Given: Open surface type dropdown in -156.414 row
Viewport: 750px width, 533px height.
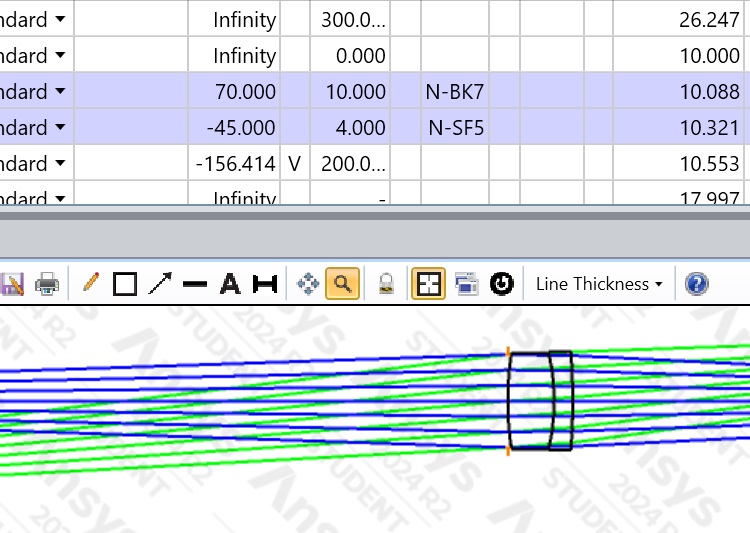Looking at the screenshot, I should pos(60,163).
